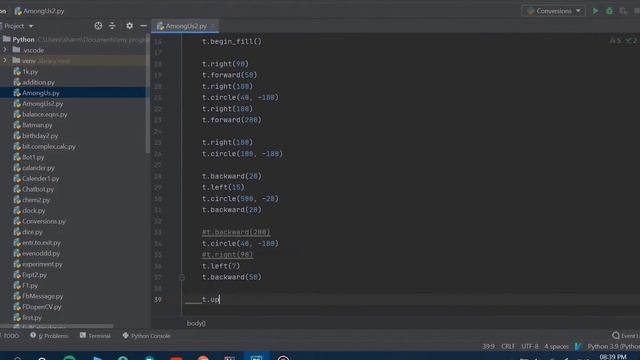Open the Project view dropdown
640x360 pixels.
tap(18, 26)
